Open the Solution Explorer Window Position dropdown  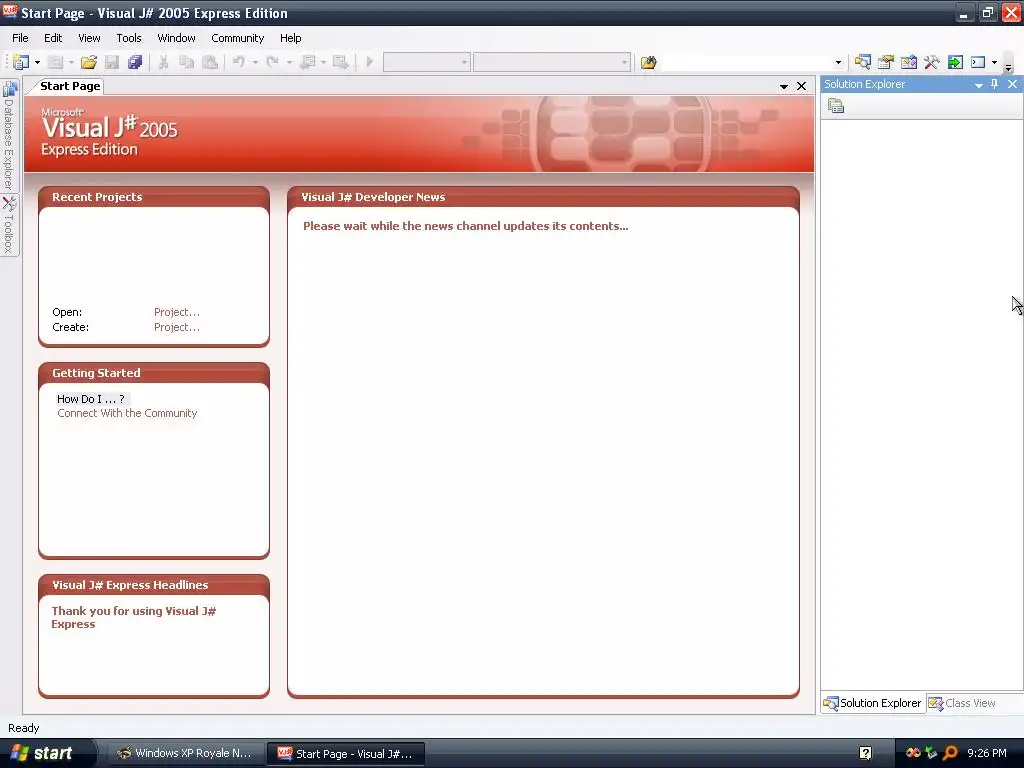pyautogui.click(x=978, y=85)
